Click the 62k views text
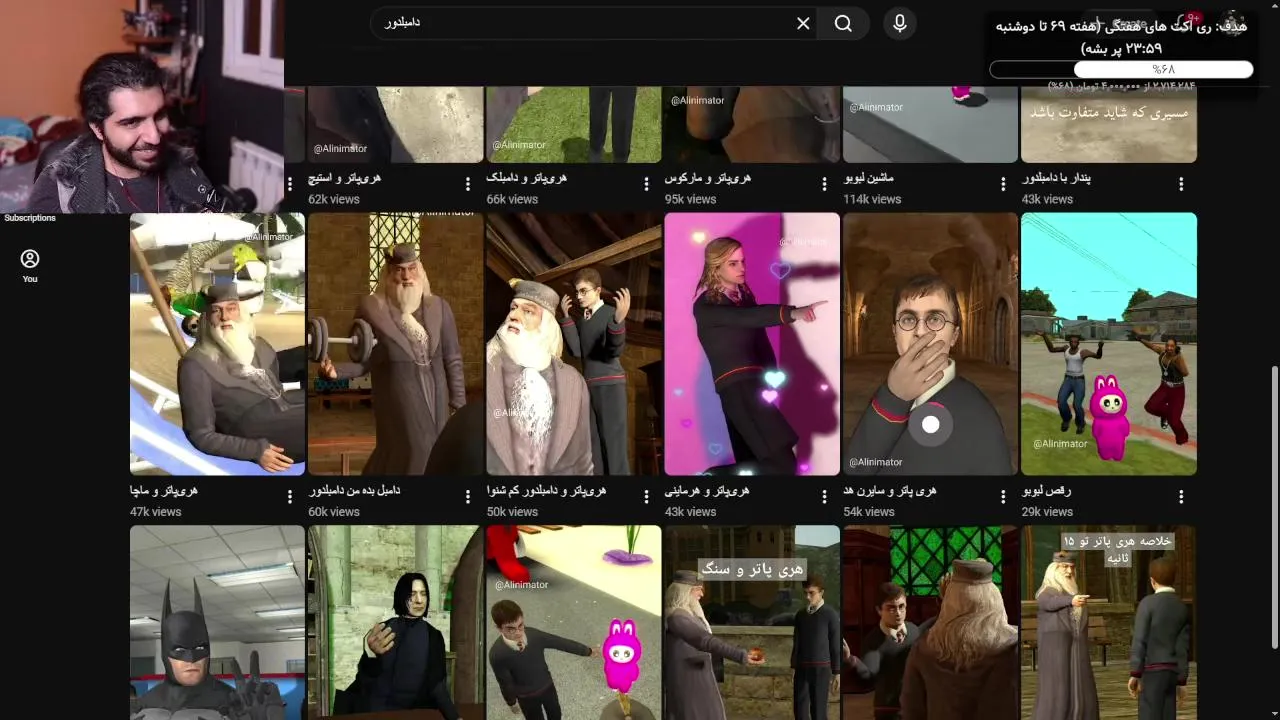This screenshot has width=1280, height=720. (333, 199)
